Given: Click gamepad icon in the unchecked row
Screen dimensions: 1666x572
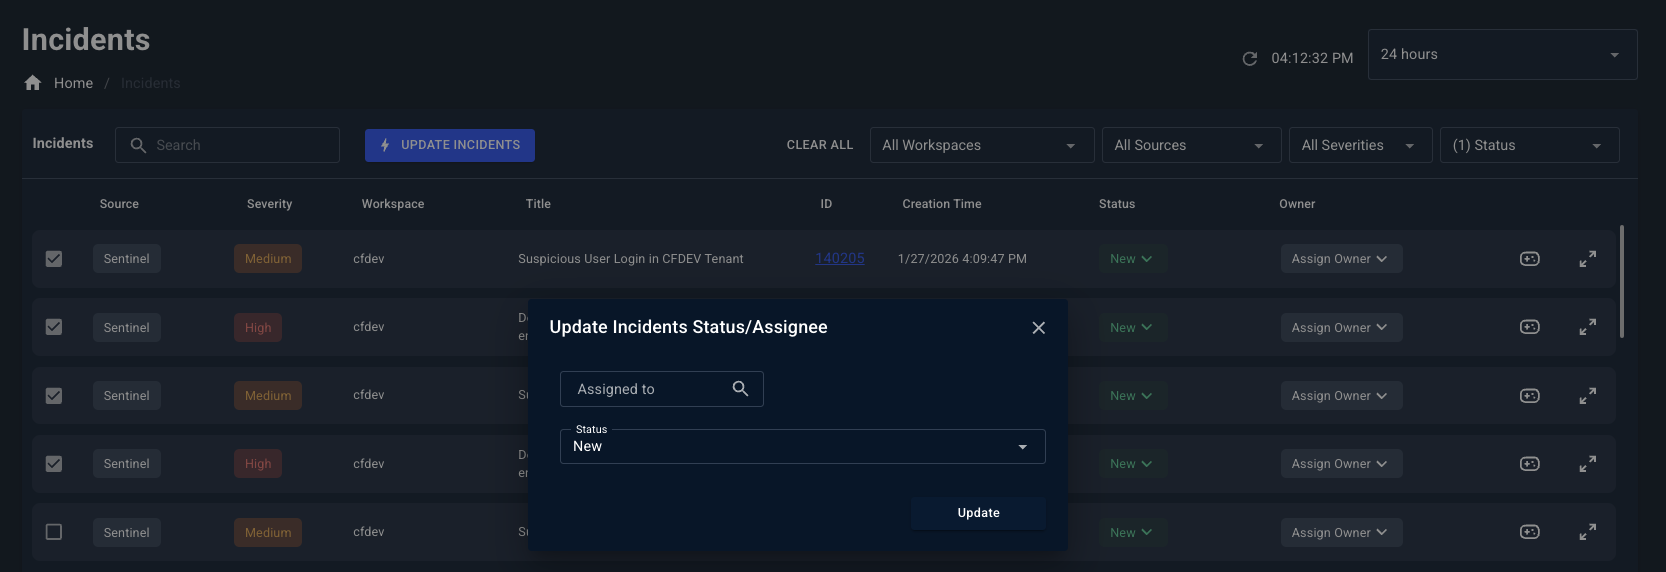Looking at the screenshot, I should click(1529, 532).
